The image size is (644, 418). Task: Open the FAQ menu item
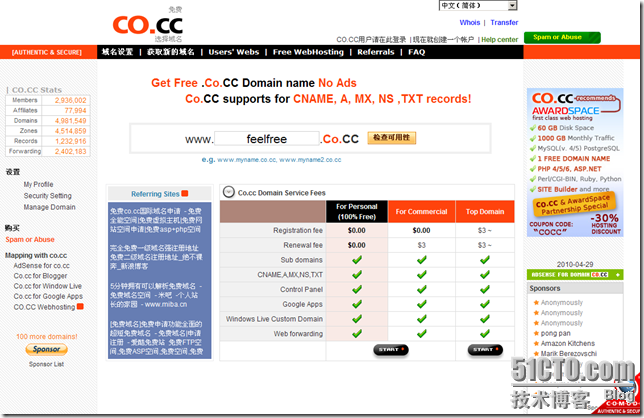416,52
